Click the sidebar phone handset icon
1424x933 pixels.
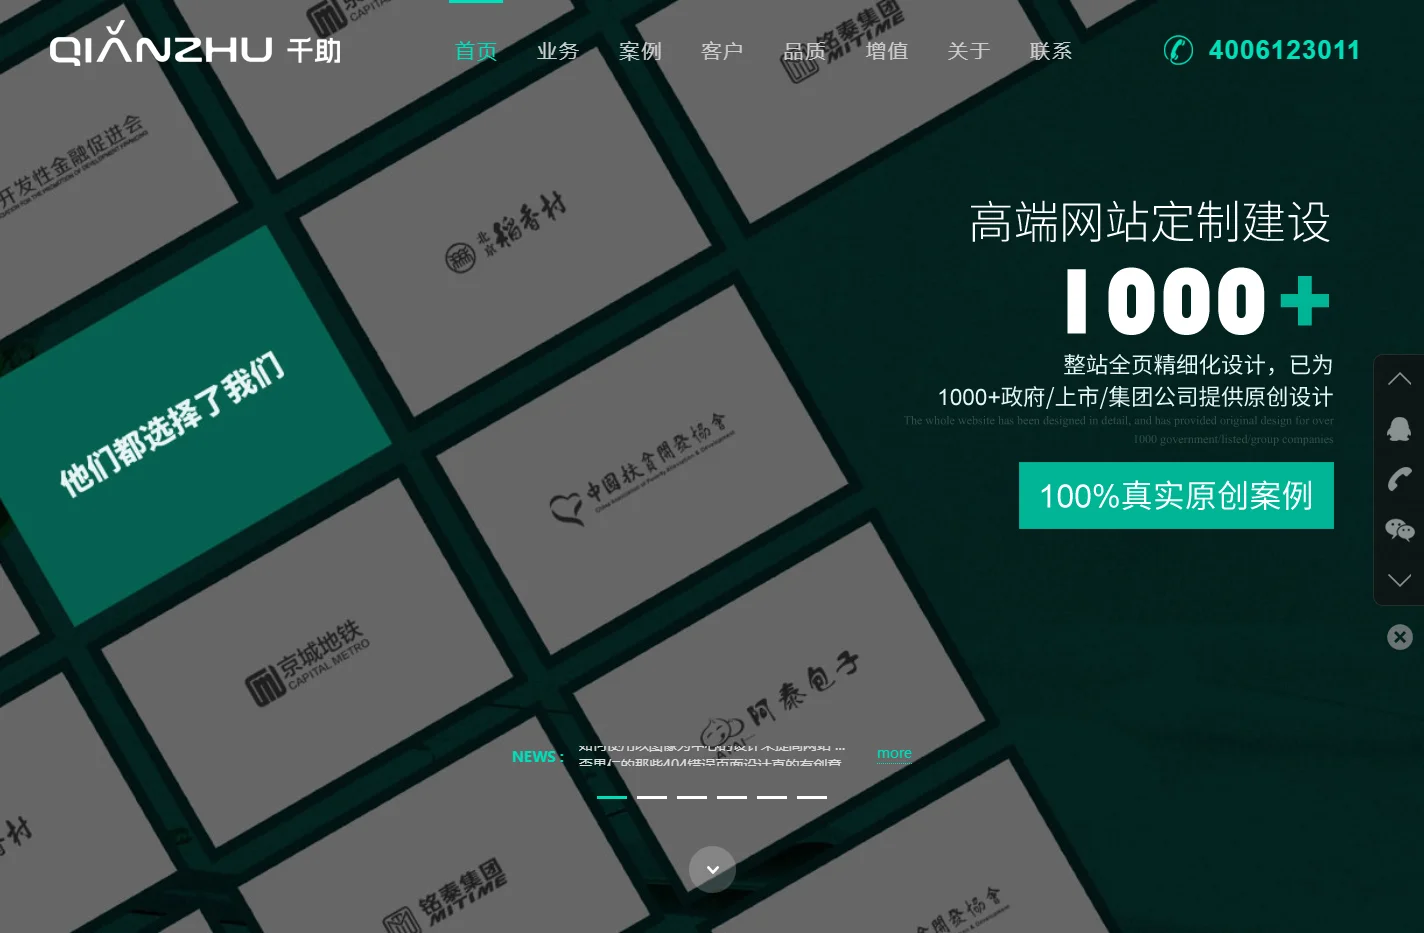tap(1399, 479)
